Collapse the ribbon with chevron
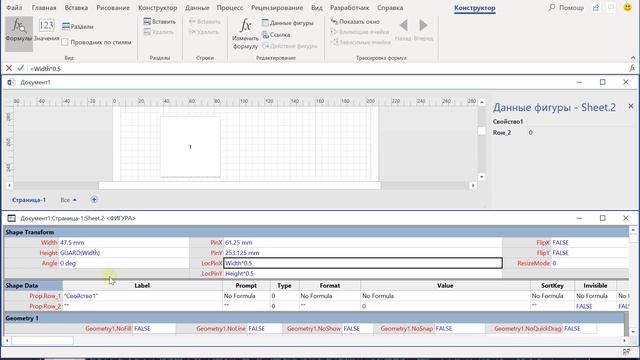 [x=633, y=58]
